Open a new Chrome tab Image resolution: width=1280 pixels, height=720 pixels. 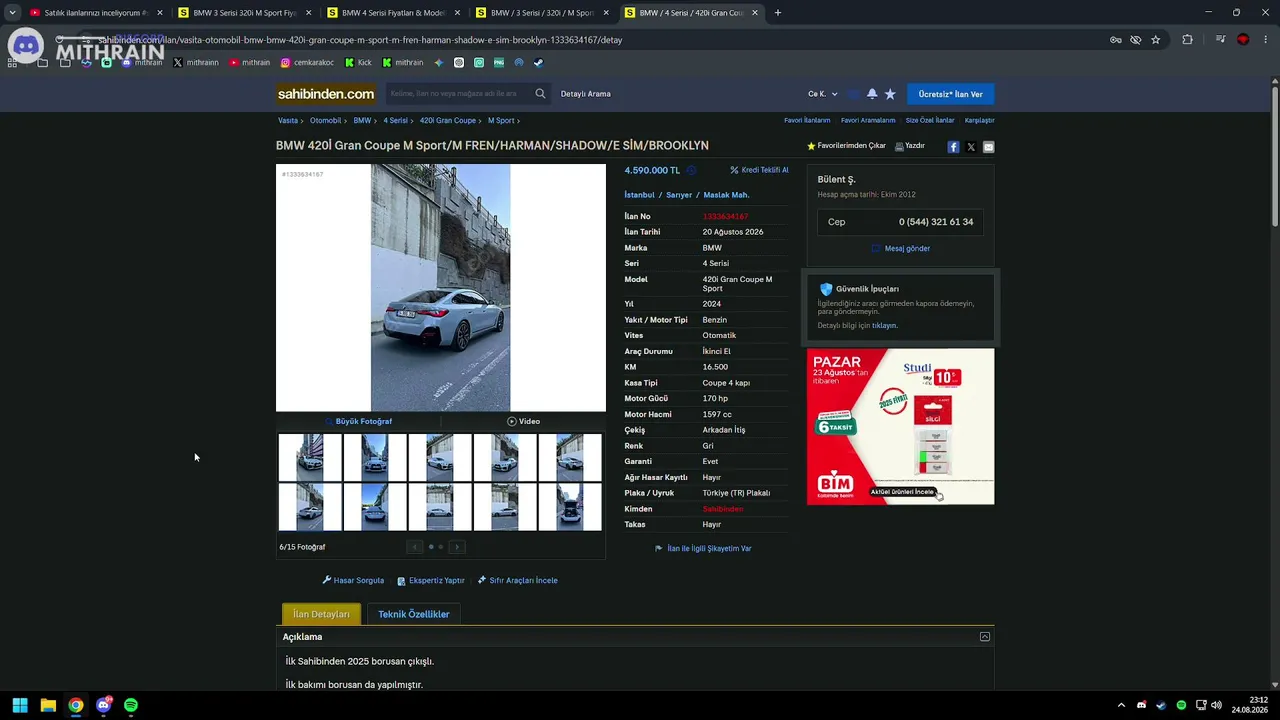point(778,13)
